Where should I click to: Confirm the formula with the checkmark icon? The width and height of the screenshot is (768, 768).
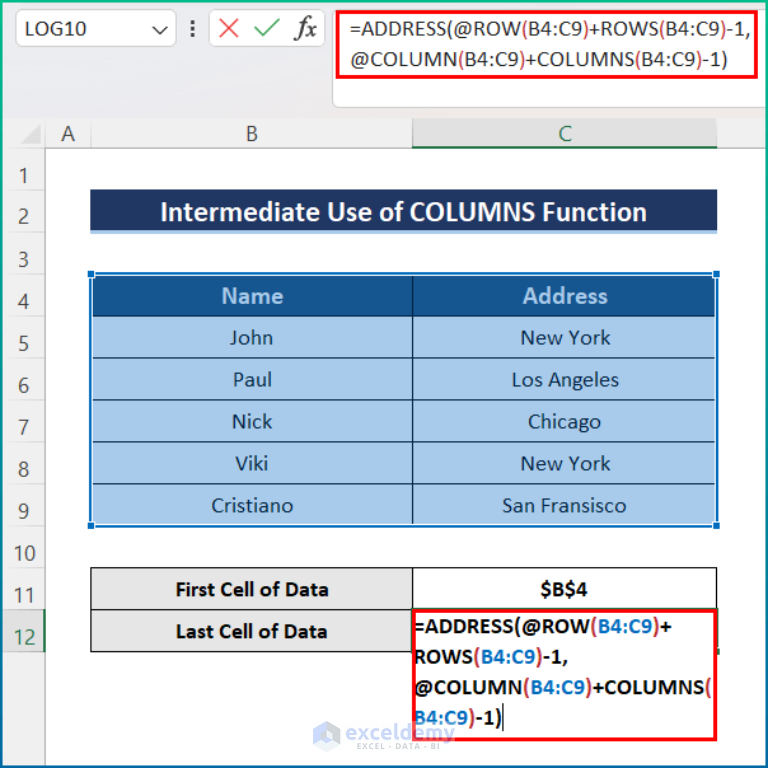(x=266, y=28)
